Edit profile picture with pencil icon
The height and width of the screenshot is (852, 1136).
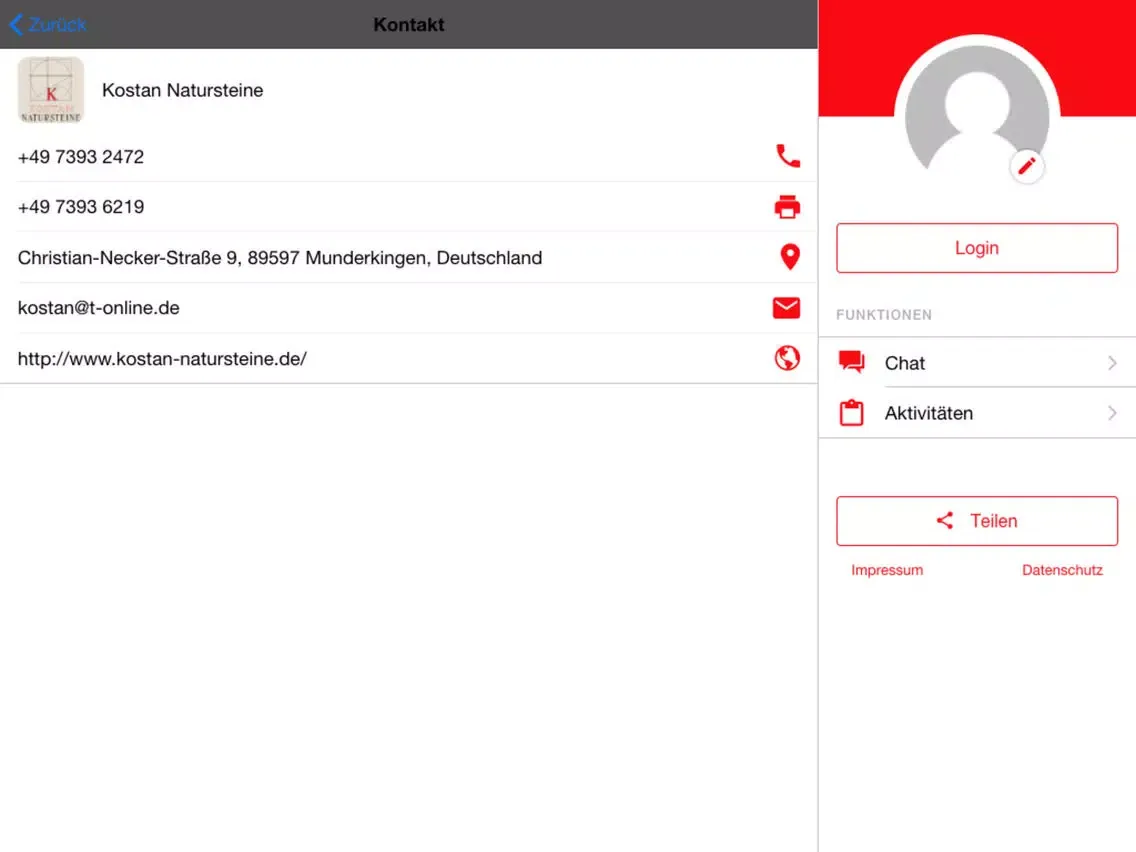[x=1027, y=167]
